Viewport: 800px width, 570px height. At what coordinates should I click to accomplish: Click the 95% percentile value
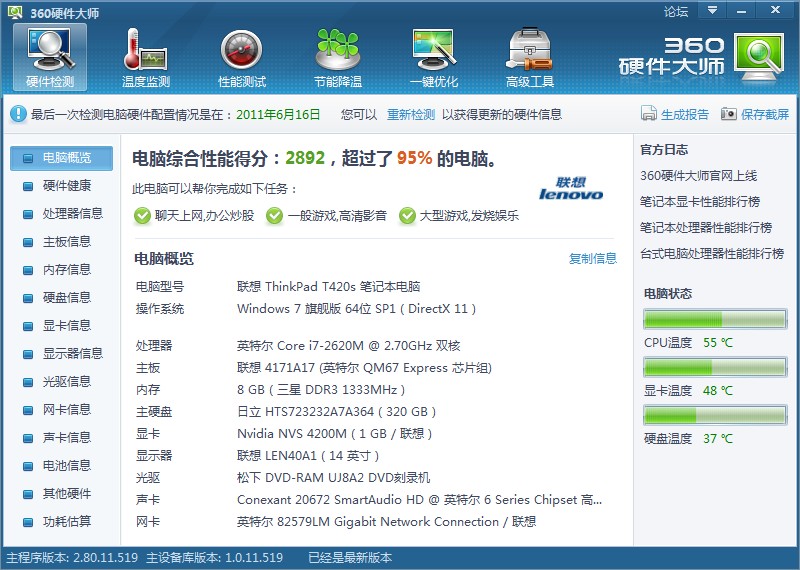[x=414, y=158]
